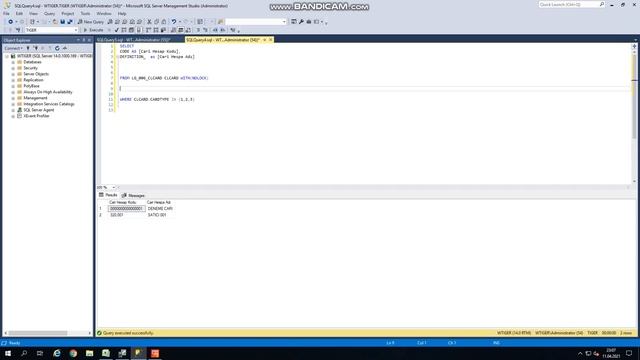The height and width of the screenshot is (360, 640).
Task: Click the New Query toolbar button
Action: 91,22
